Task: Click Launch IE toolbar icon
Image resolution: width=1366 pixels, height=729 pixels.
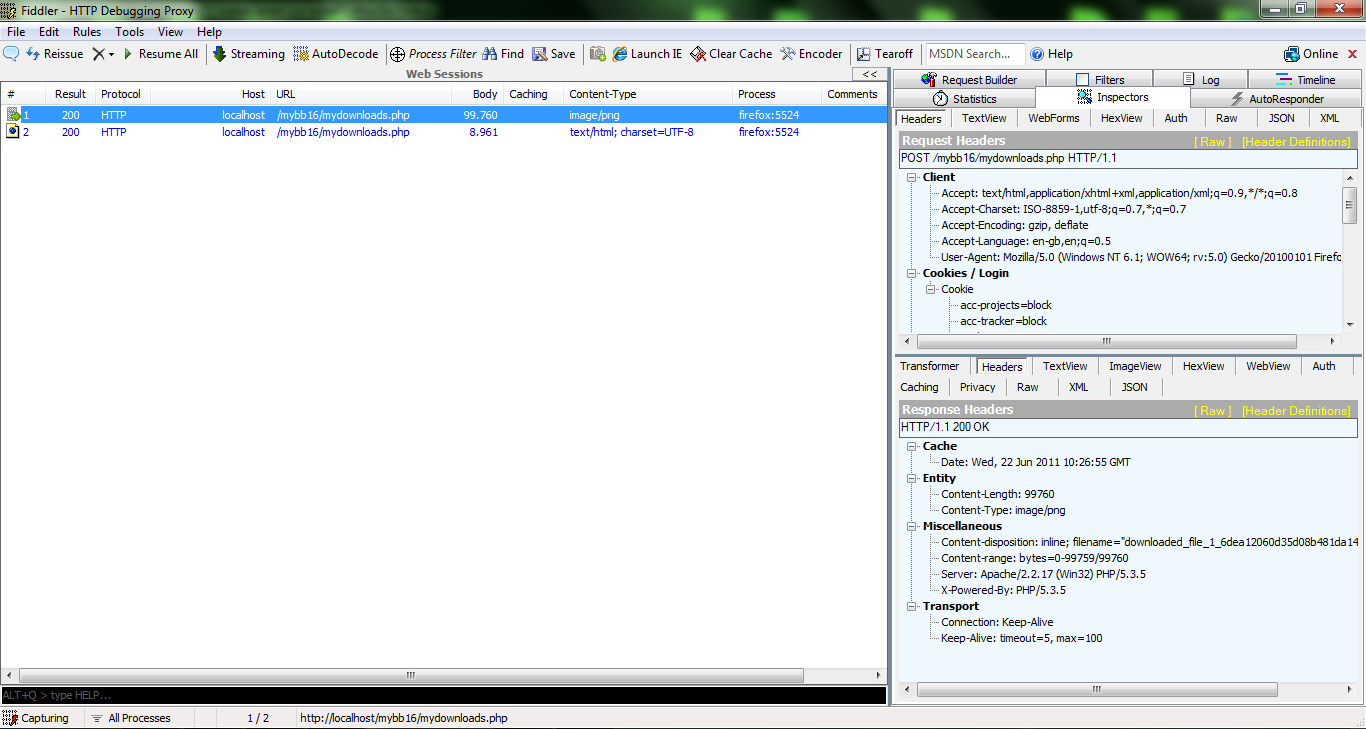Action: 620,54
